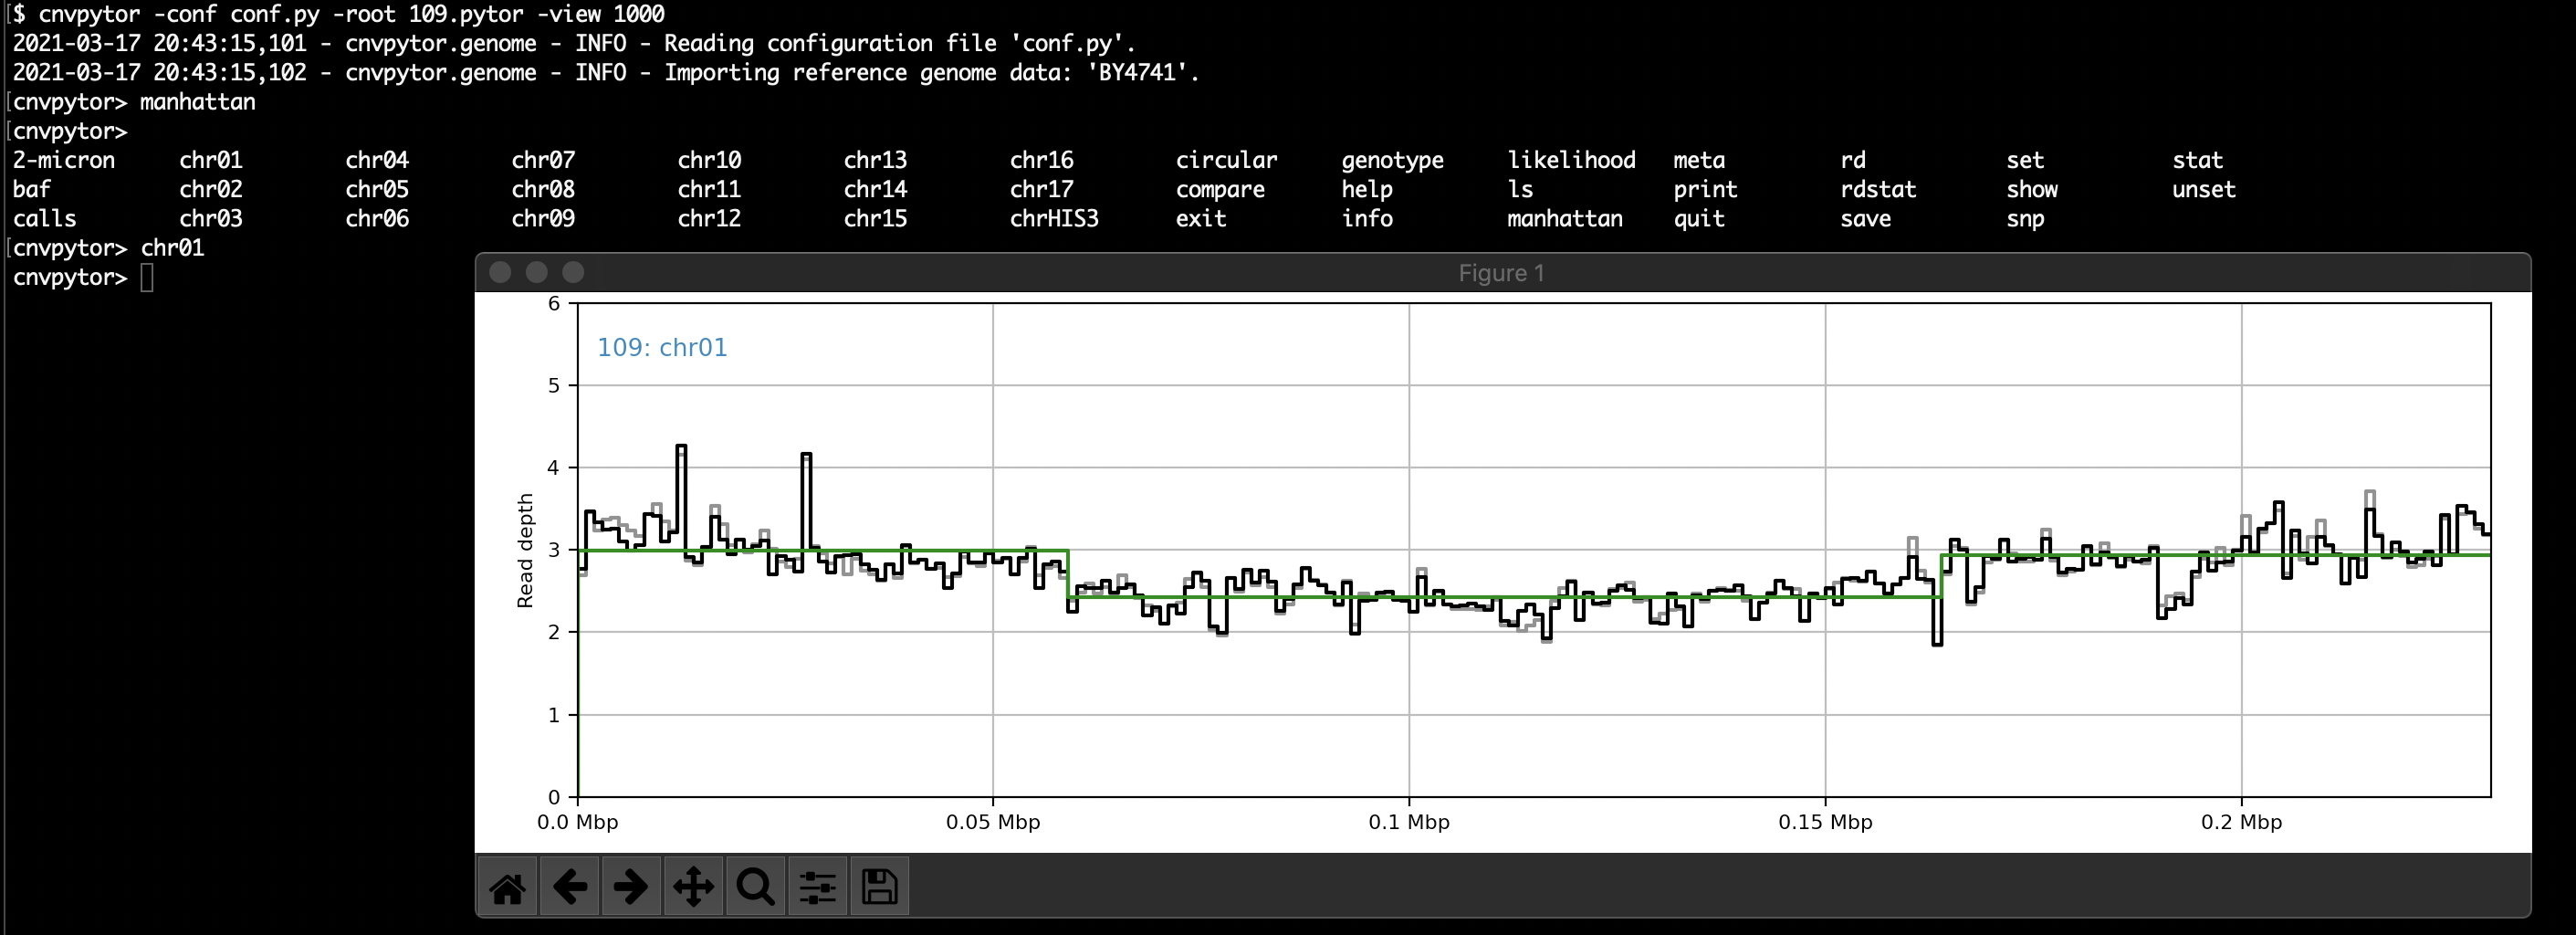Image resolution: width=2576 pixels, height=935 pixels.
Task: Click the calls command text
Action: point(44,218)
